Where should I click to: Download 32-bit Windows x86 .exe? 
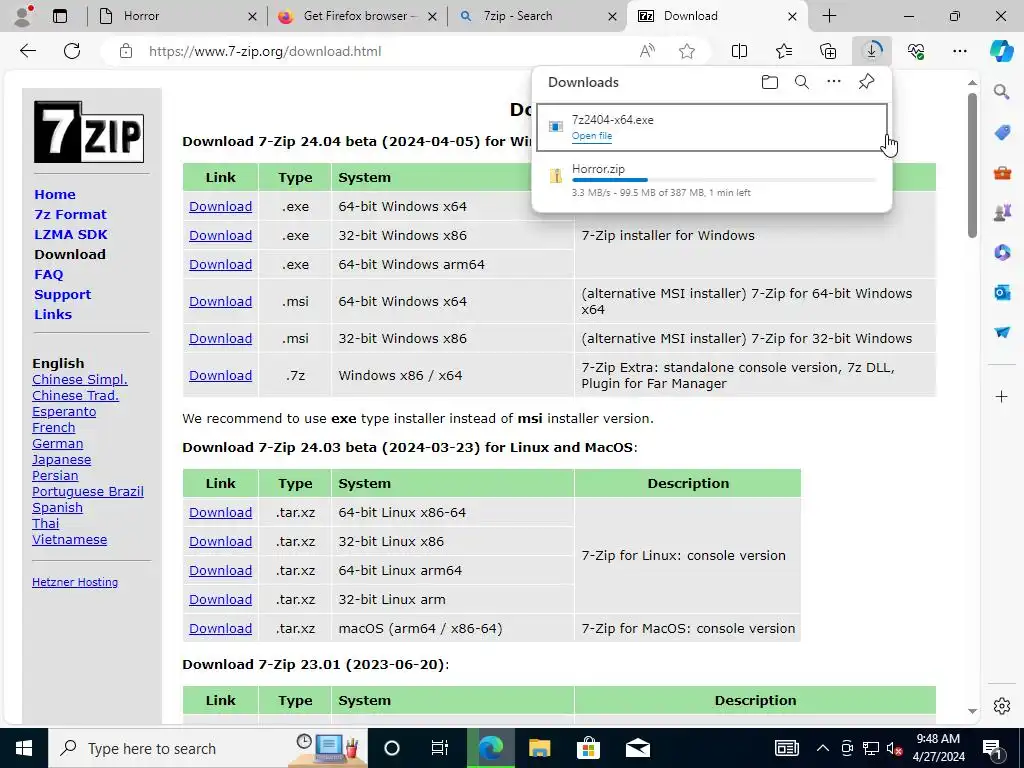click(x=221, y=235)
